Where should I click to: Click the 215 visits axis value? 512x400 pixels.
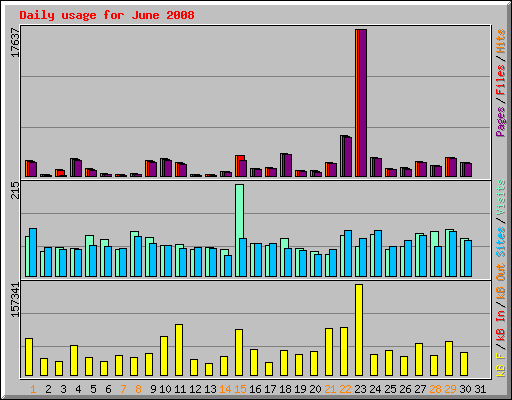pos(15,191)
